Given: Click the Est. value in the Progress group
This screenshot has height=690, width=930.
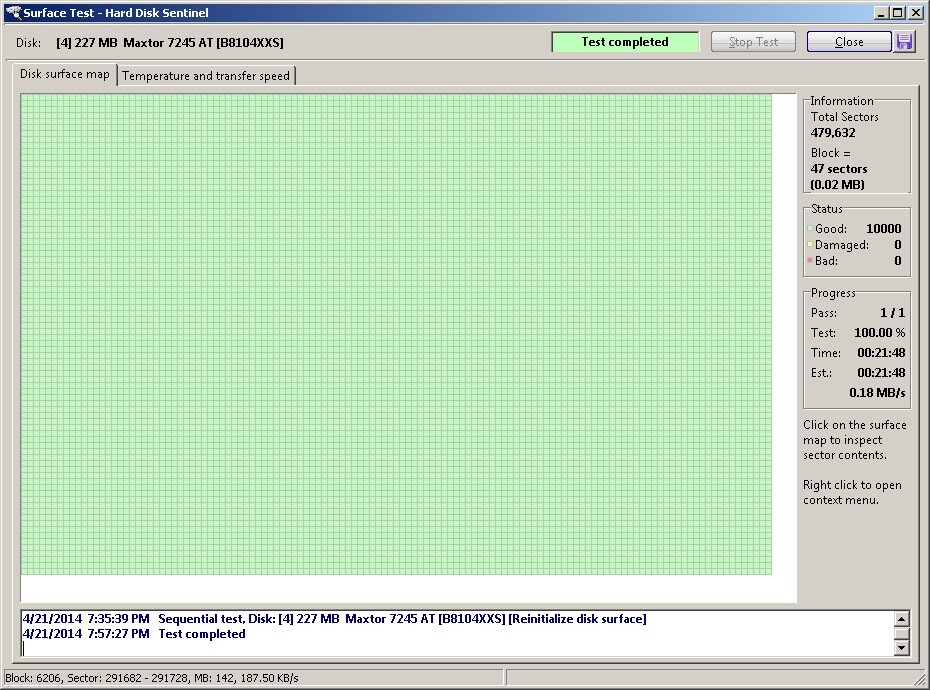Looking at the screenshot, I should [x=881, y=373].
